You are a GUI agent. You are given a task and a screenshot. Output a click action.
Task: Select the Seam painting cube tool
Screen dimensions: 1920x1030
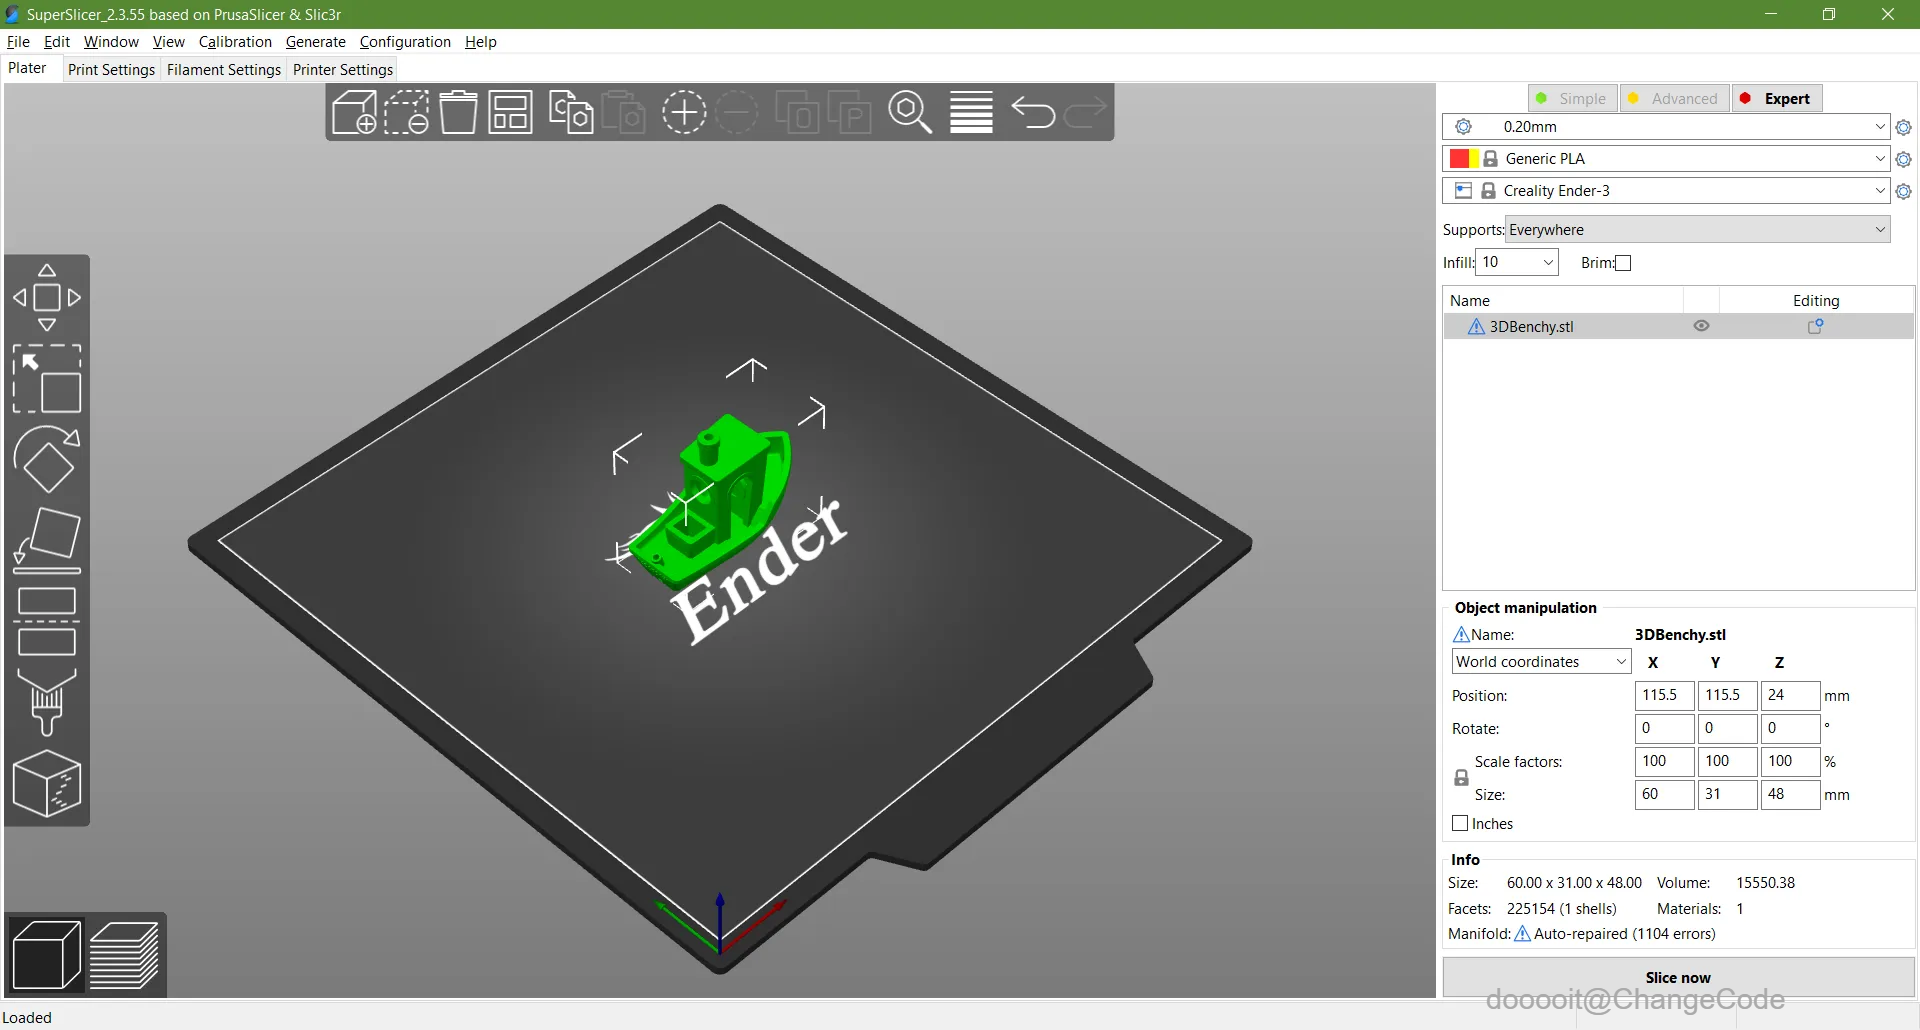pyautogui.click(x=47, y=784)
